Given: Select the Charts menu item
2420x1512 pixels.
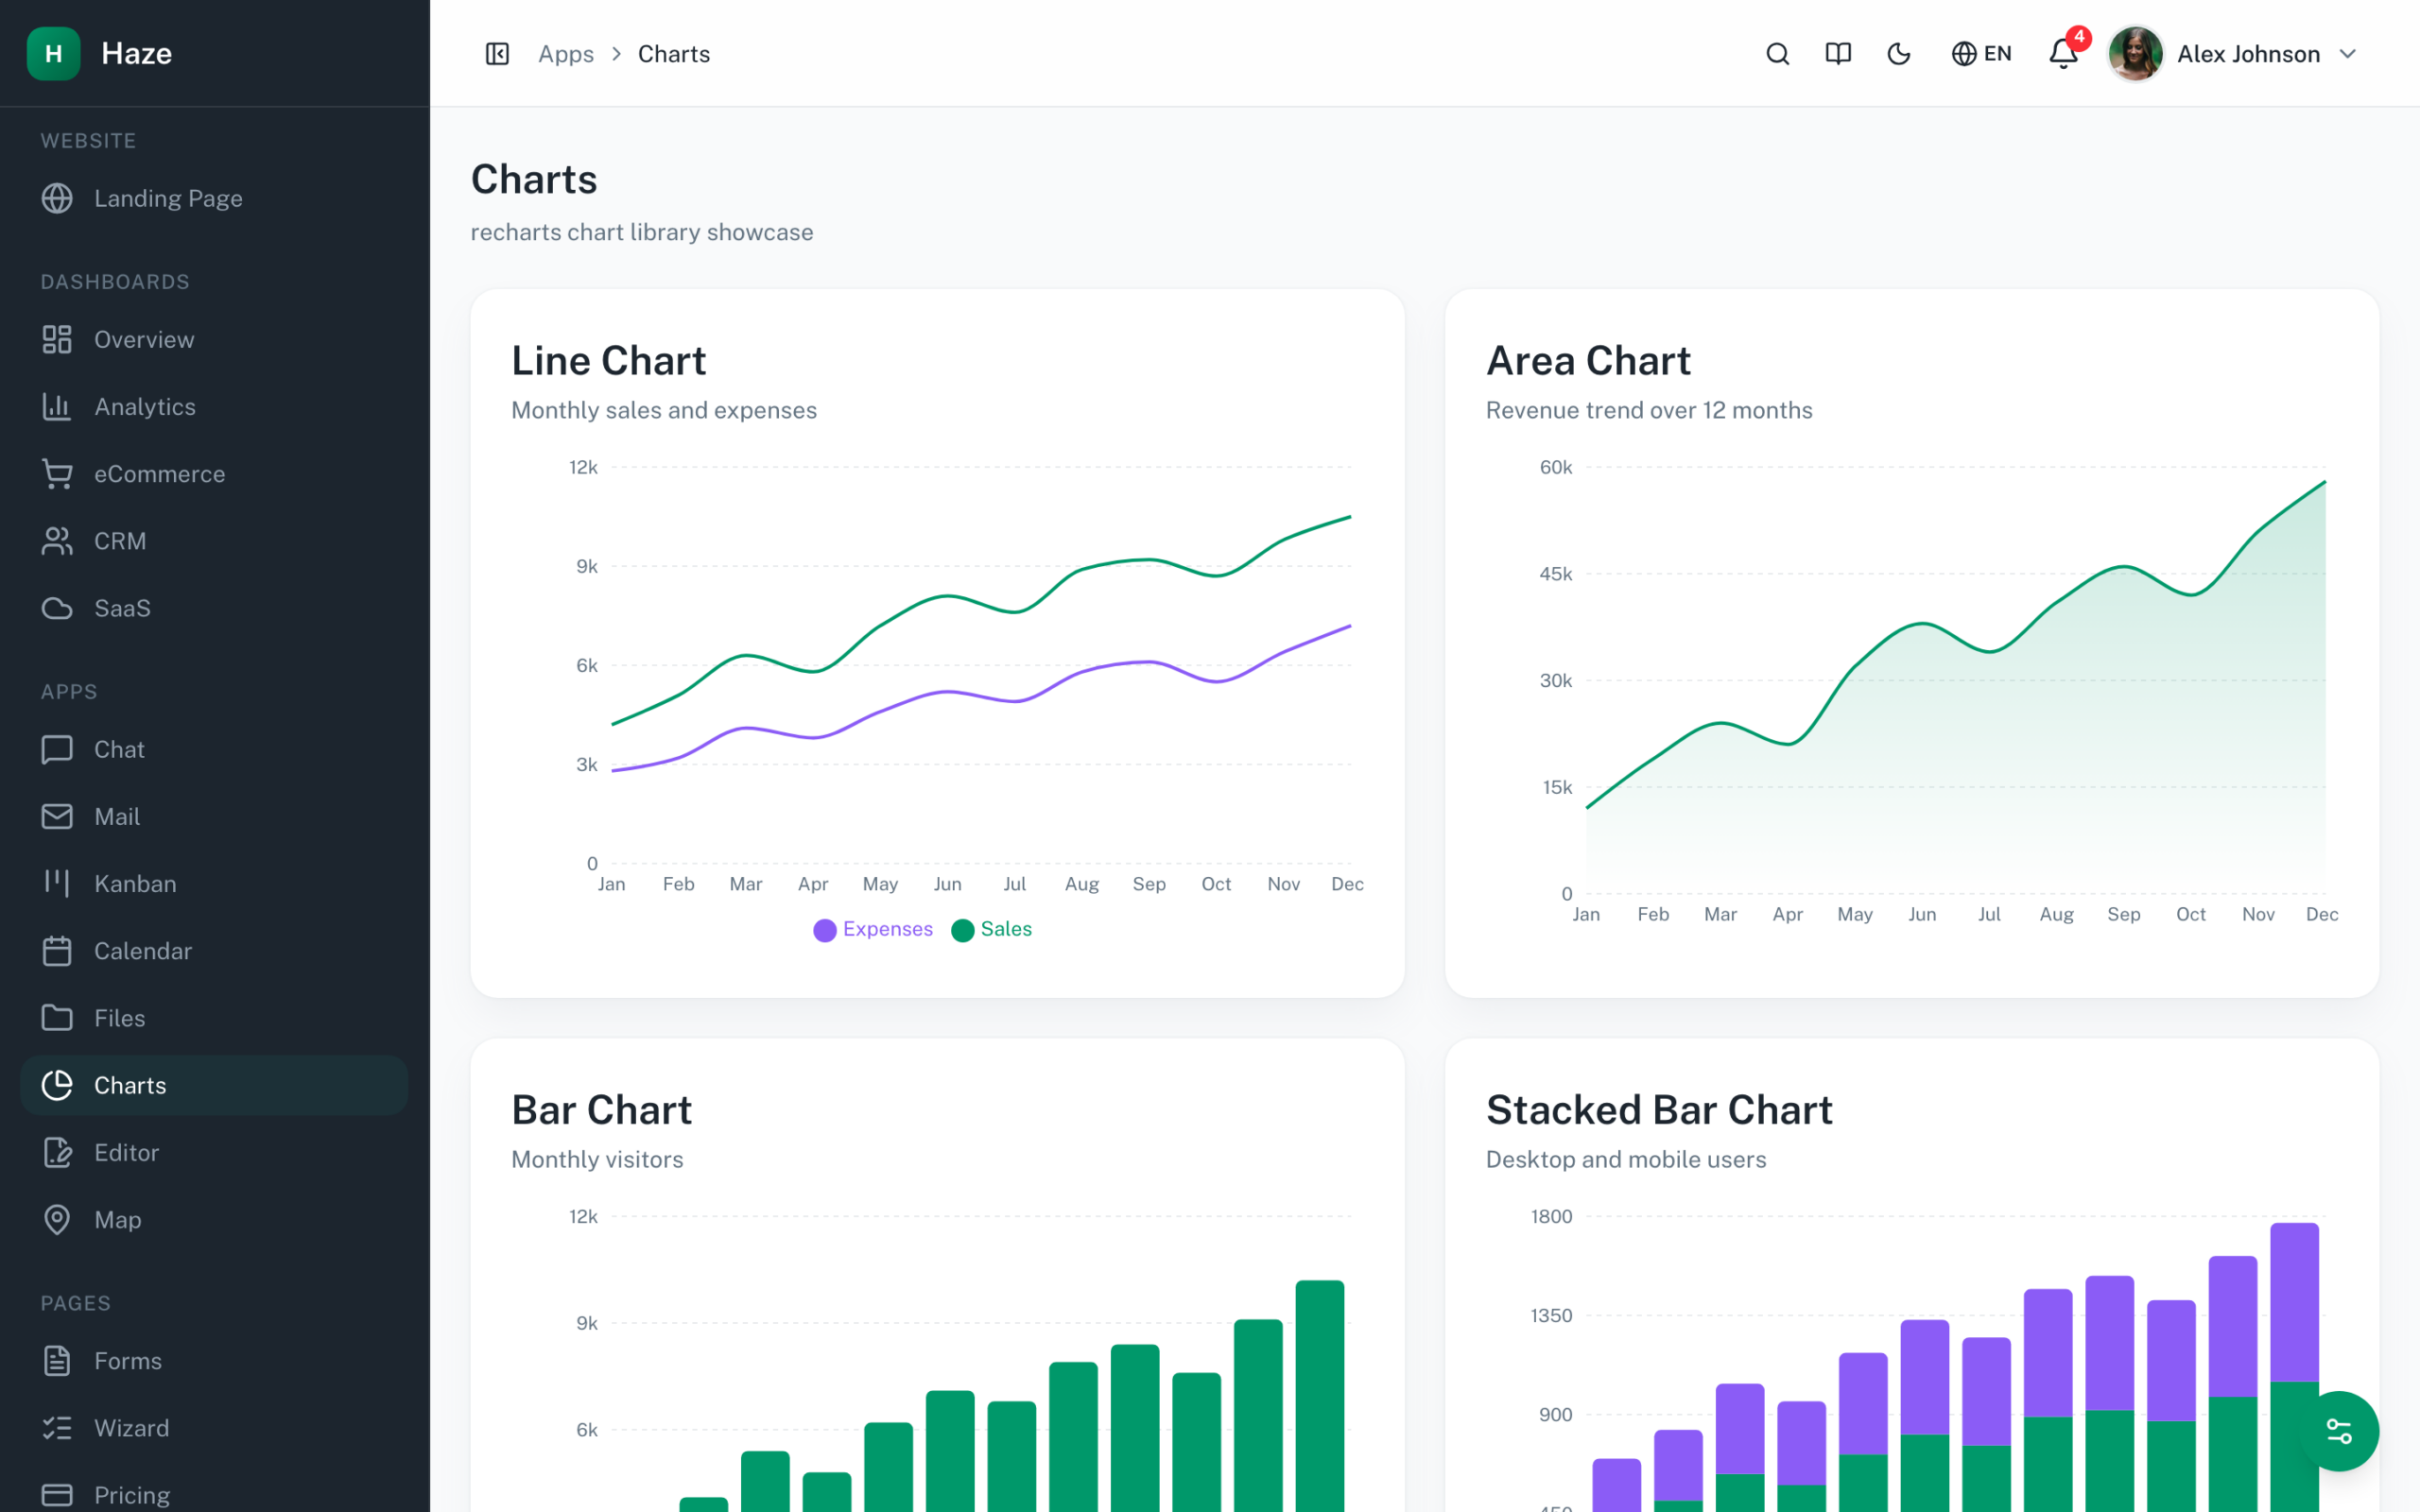Looking at the screenshot, I should (x=214, y=1085).
